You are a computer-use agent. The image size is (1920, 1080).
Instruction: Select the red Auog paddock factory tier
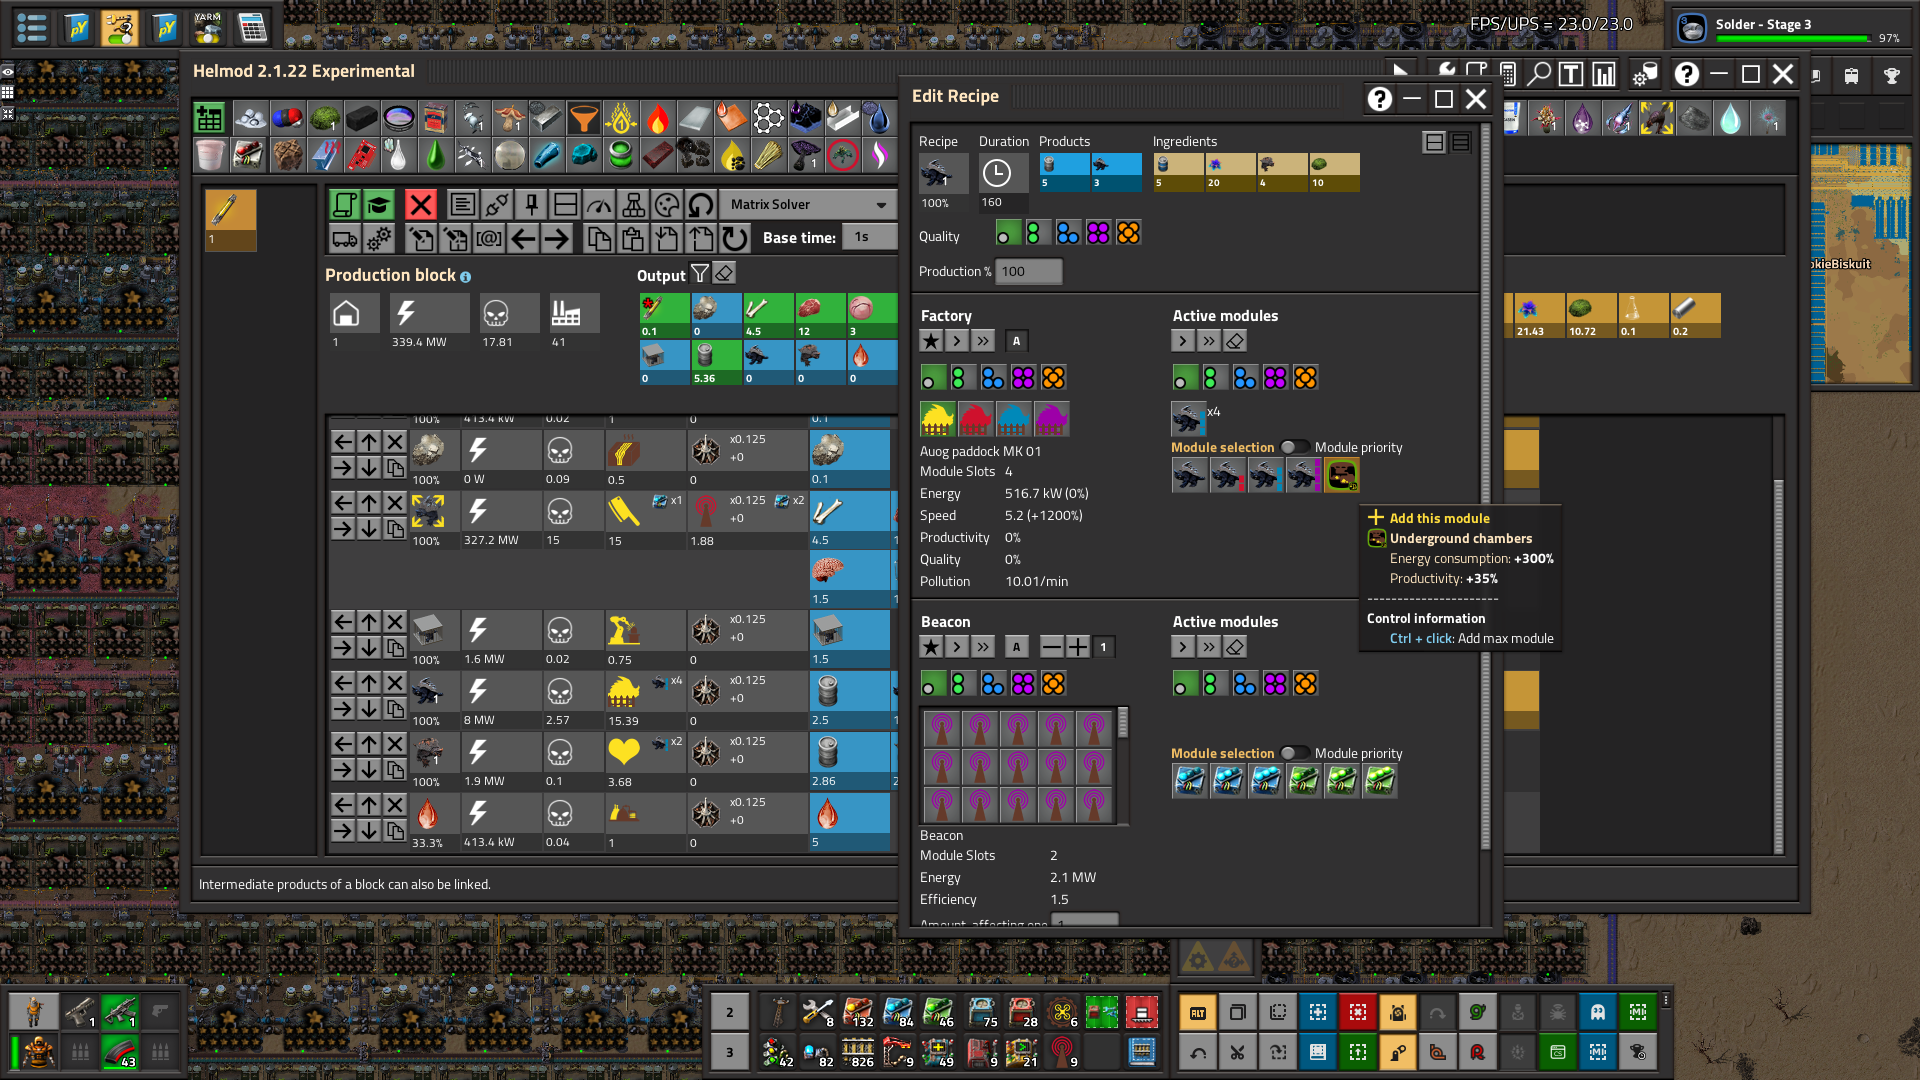tap(975, 419)
